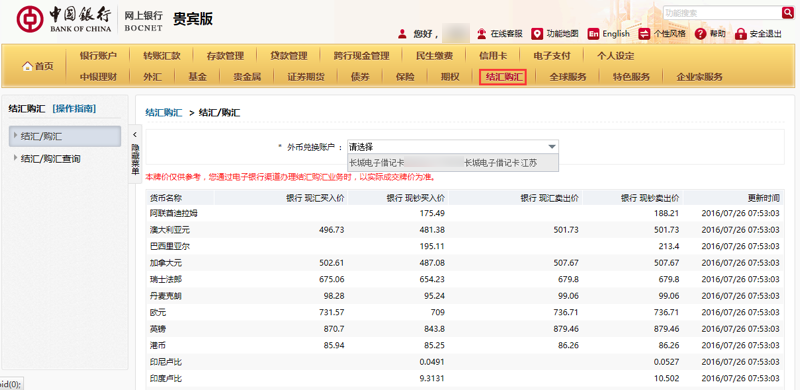Click into the 功能搜索 search field
Screen dimensions: 800x390
tap(722, 13)
